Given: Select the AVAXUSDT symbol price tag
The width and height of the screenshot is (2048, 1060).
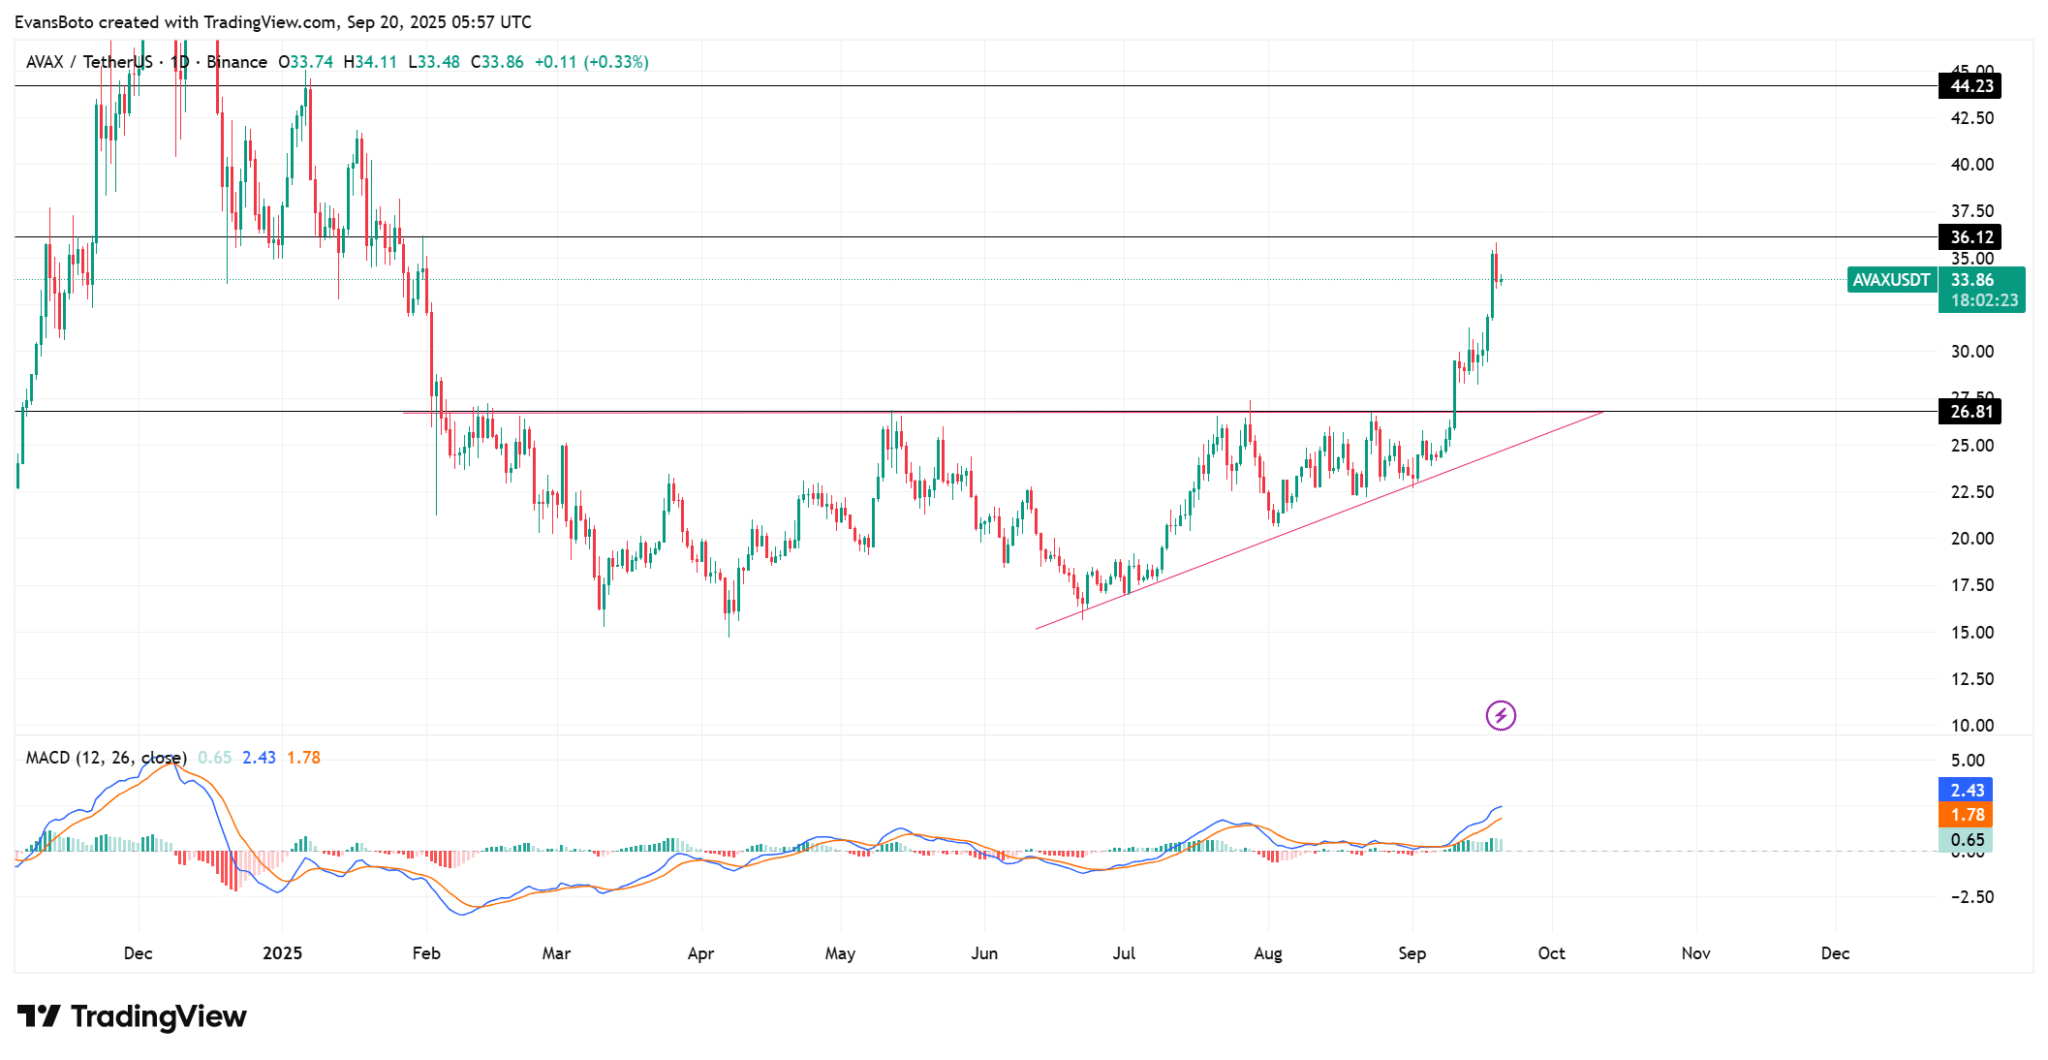Looking at the screenshot, I should [x=1891, y=280].
